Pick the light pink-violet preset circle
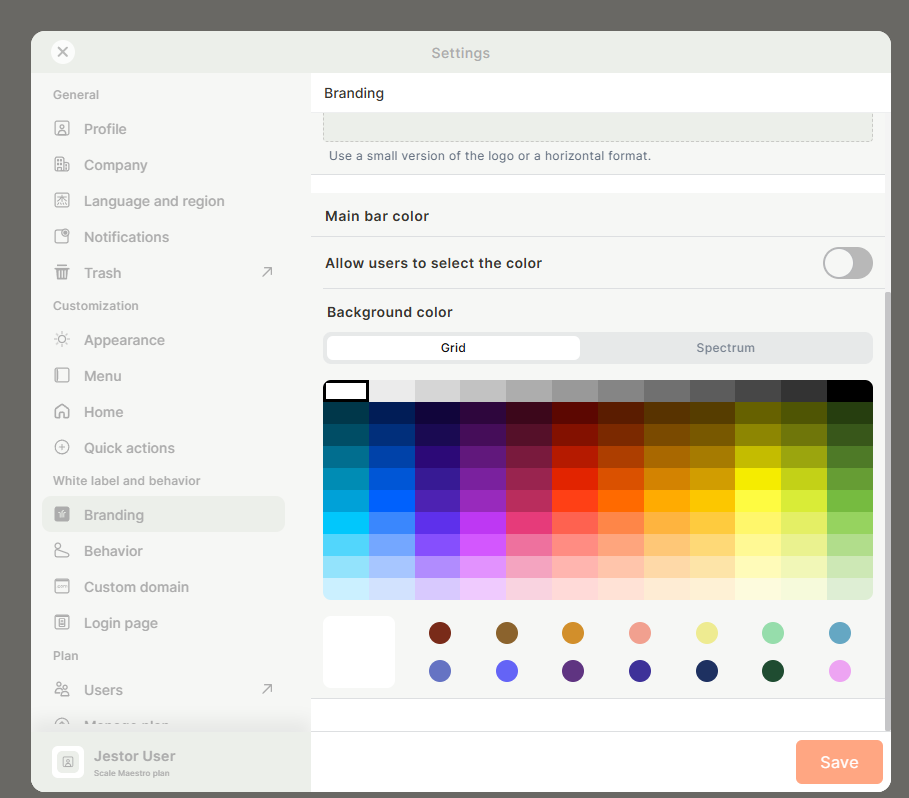Screen dimensions: 909x798 (x=839, y=671)
